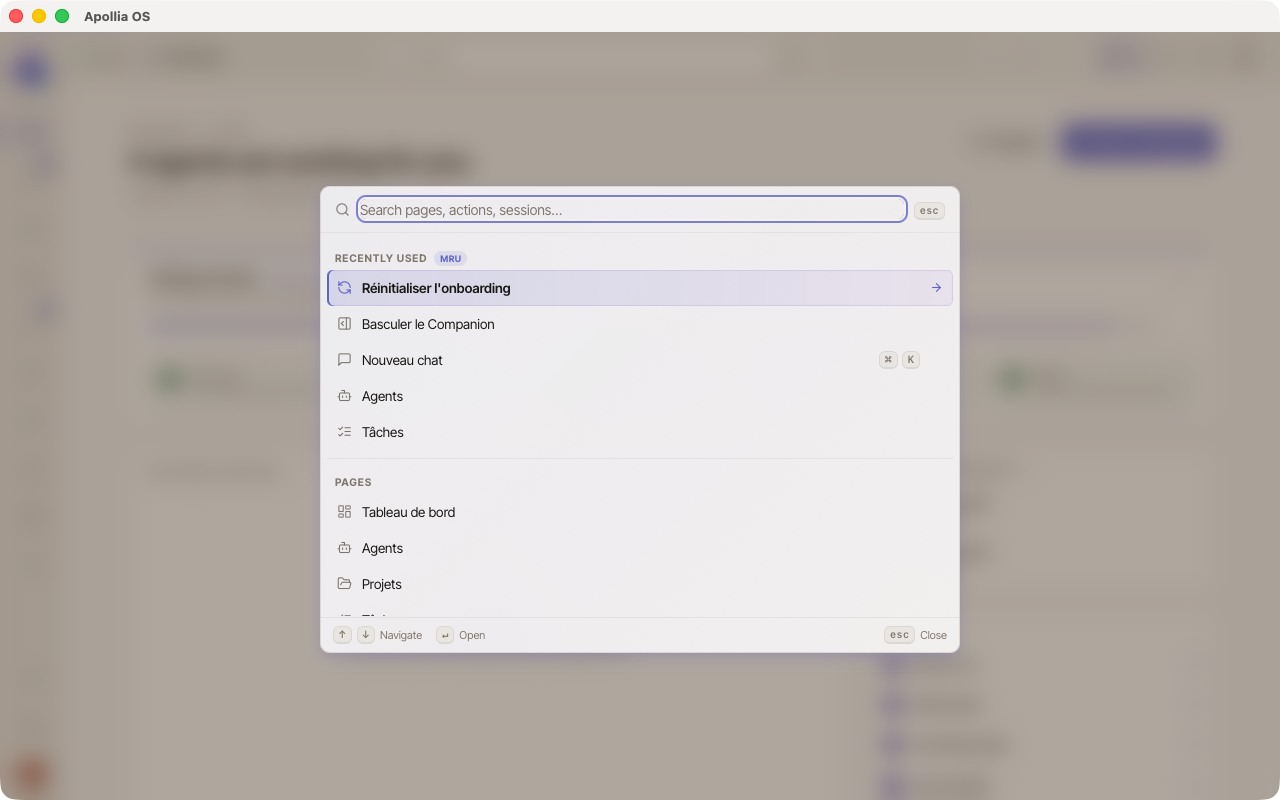Click the Tableau de bord grid icon

(344, 512)
